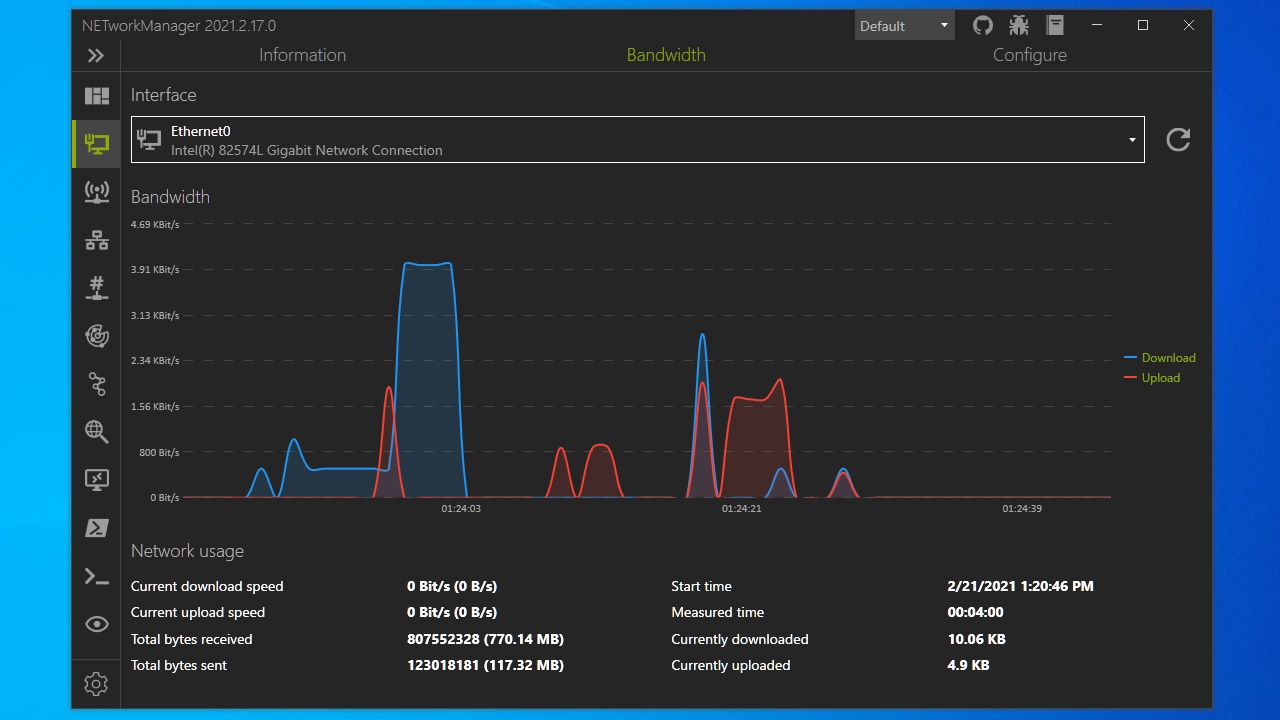
Task: Click the Interface heading
Action: tap(163, 95)
